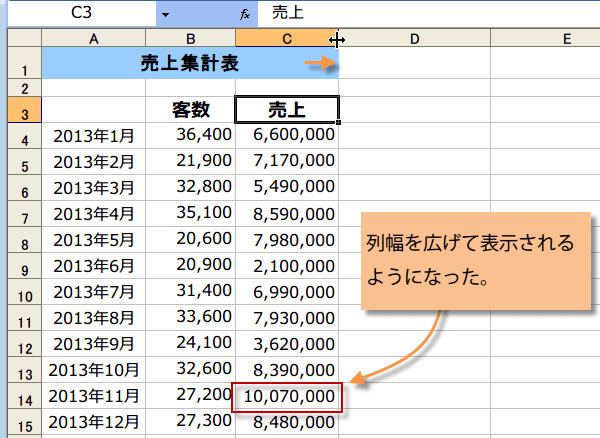Viewport: 600px width, 438px height.
Task: Select column C header
Action: [287, 38]
